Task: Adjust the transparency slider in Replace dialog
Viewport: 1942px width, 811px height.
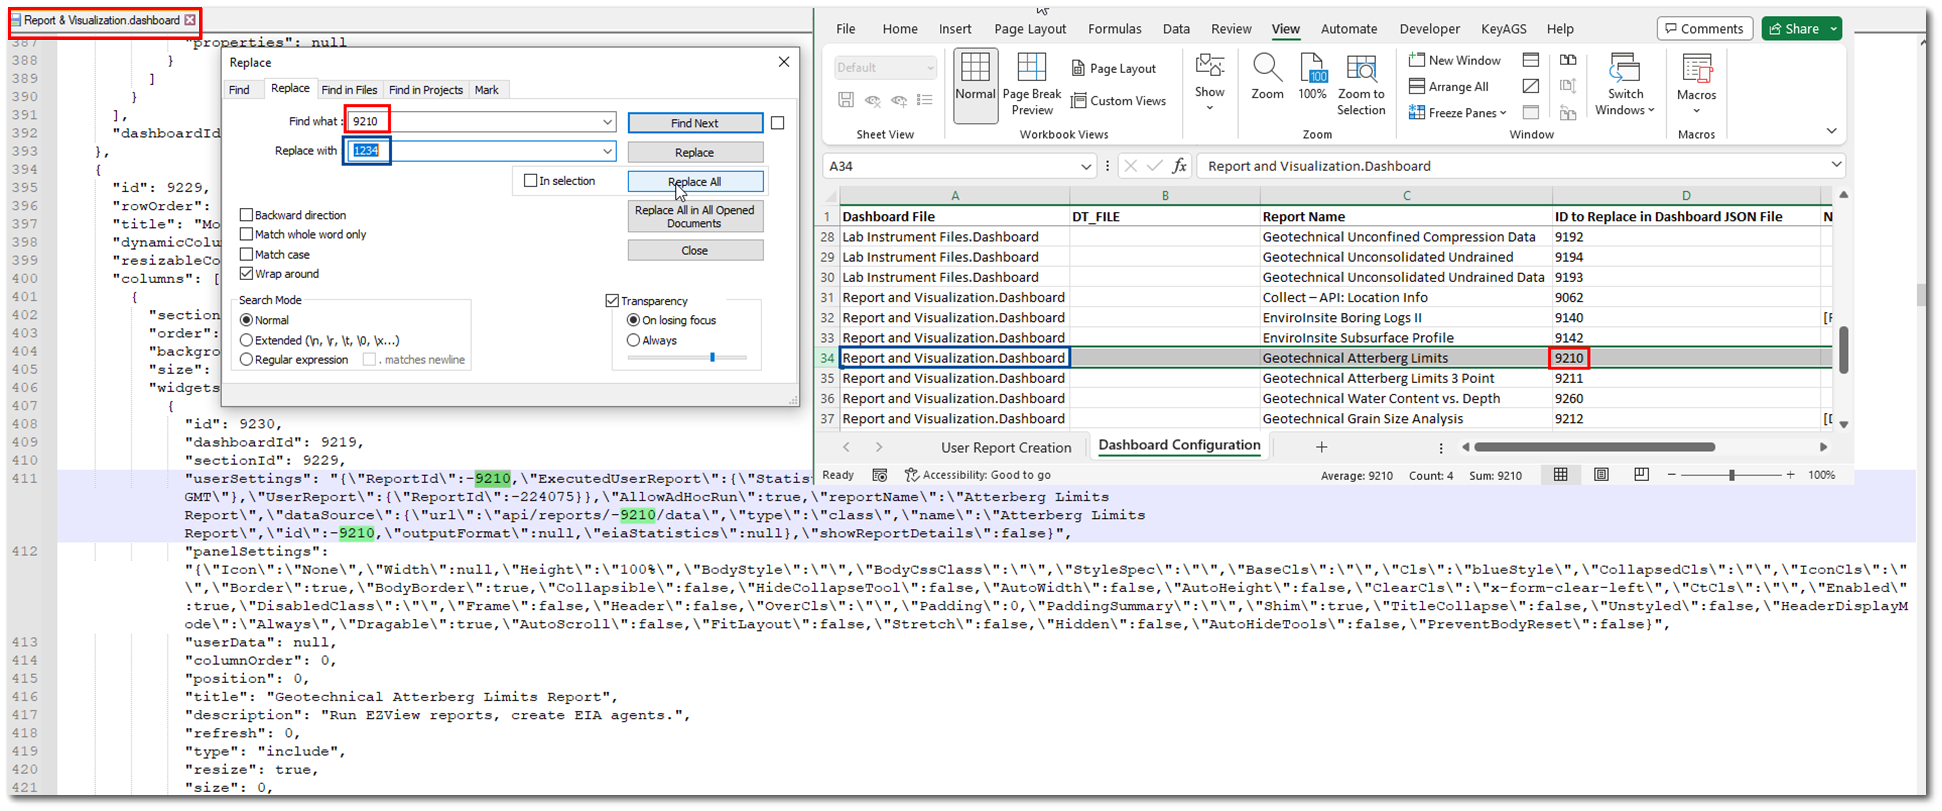Action: (712, 357)
